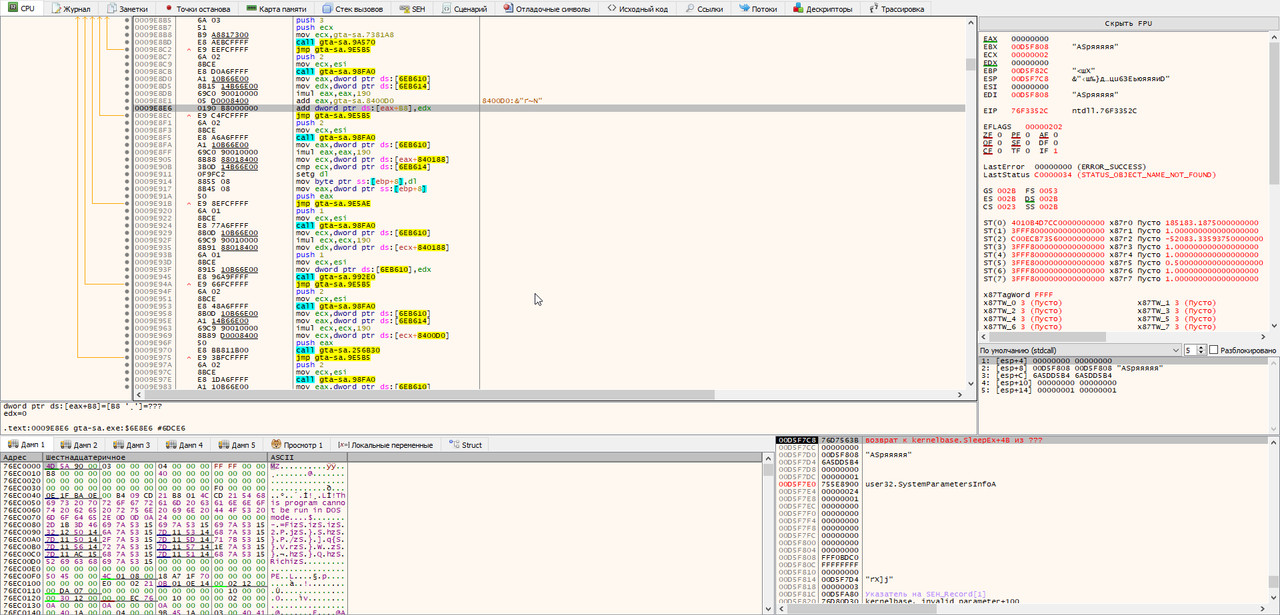Open the Потоки tab
Viewport: 1280px width, 615px height.
[758, 8]
